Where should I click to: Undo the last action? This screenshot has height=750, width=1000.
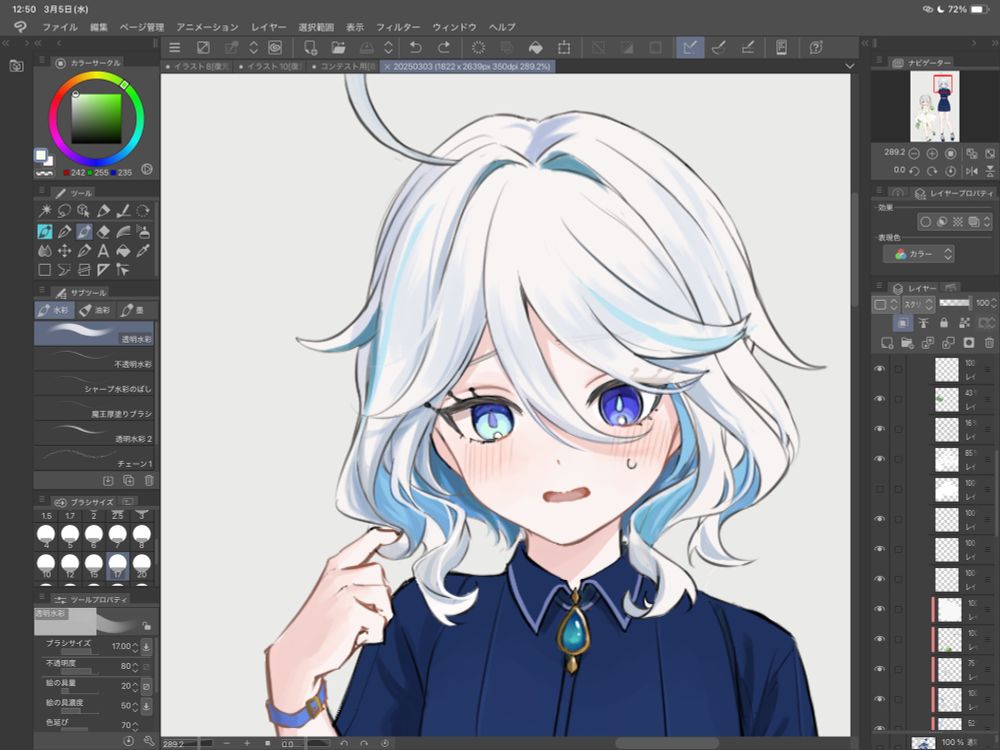pos(416,48)
